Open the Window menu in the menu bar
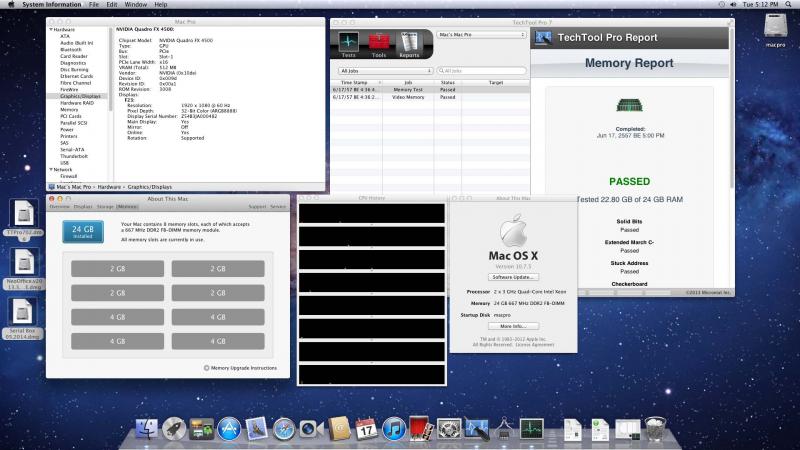 tap(136, 5)
